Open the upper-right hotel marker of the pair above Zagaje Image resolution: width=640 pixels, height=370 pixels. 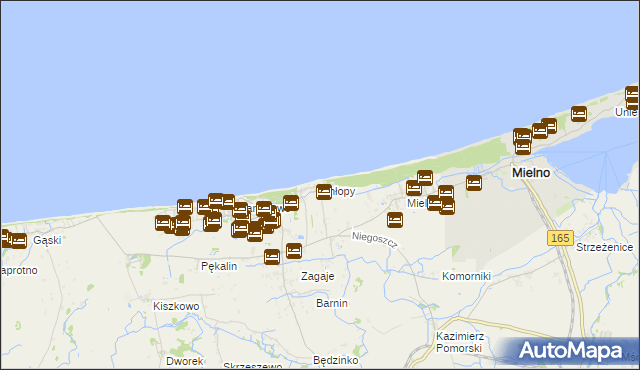pyautogui.click(x=294, y=251)
